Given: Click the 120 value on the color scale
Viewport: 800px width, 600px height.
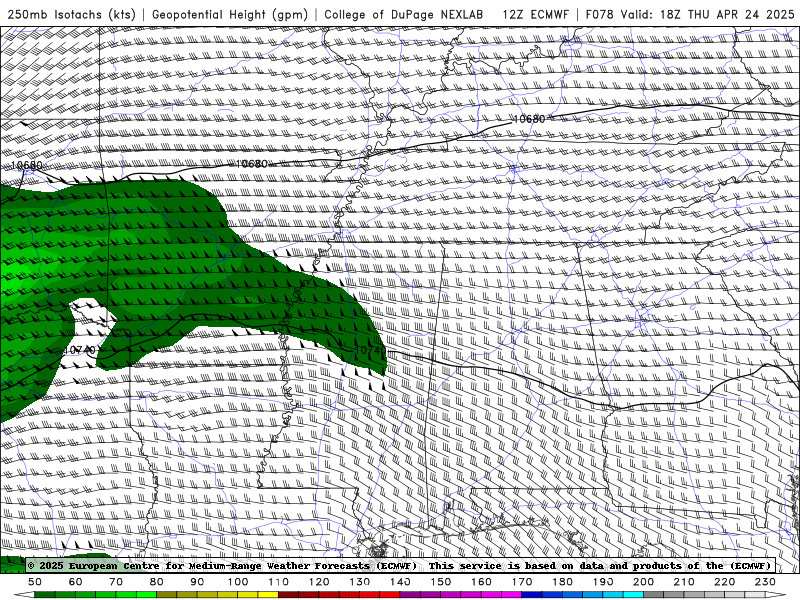Looking at the screenshot, I should tap(319, 582).
